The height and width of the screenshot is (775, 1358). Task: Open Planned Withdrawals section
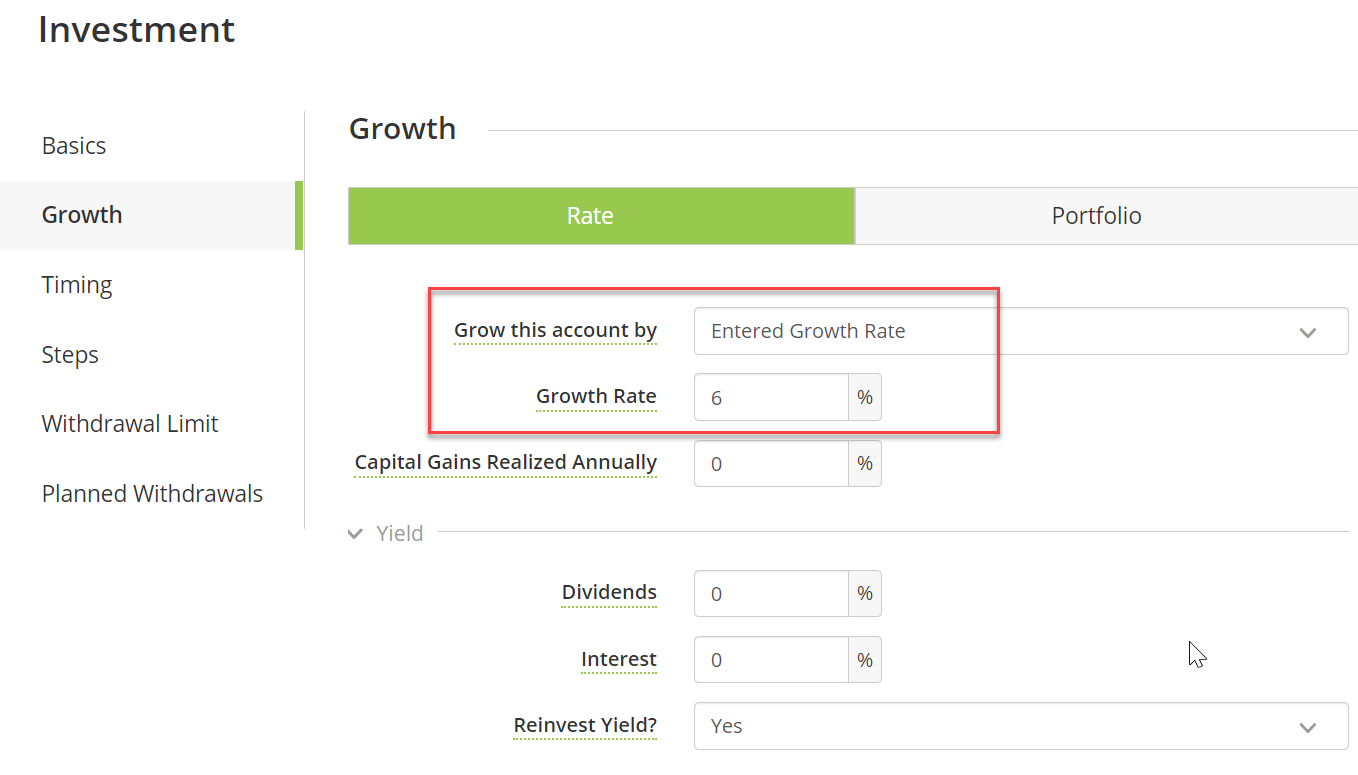point(152,494)
